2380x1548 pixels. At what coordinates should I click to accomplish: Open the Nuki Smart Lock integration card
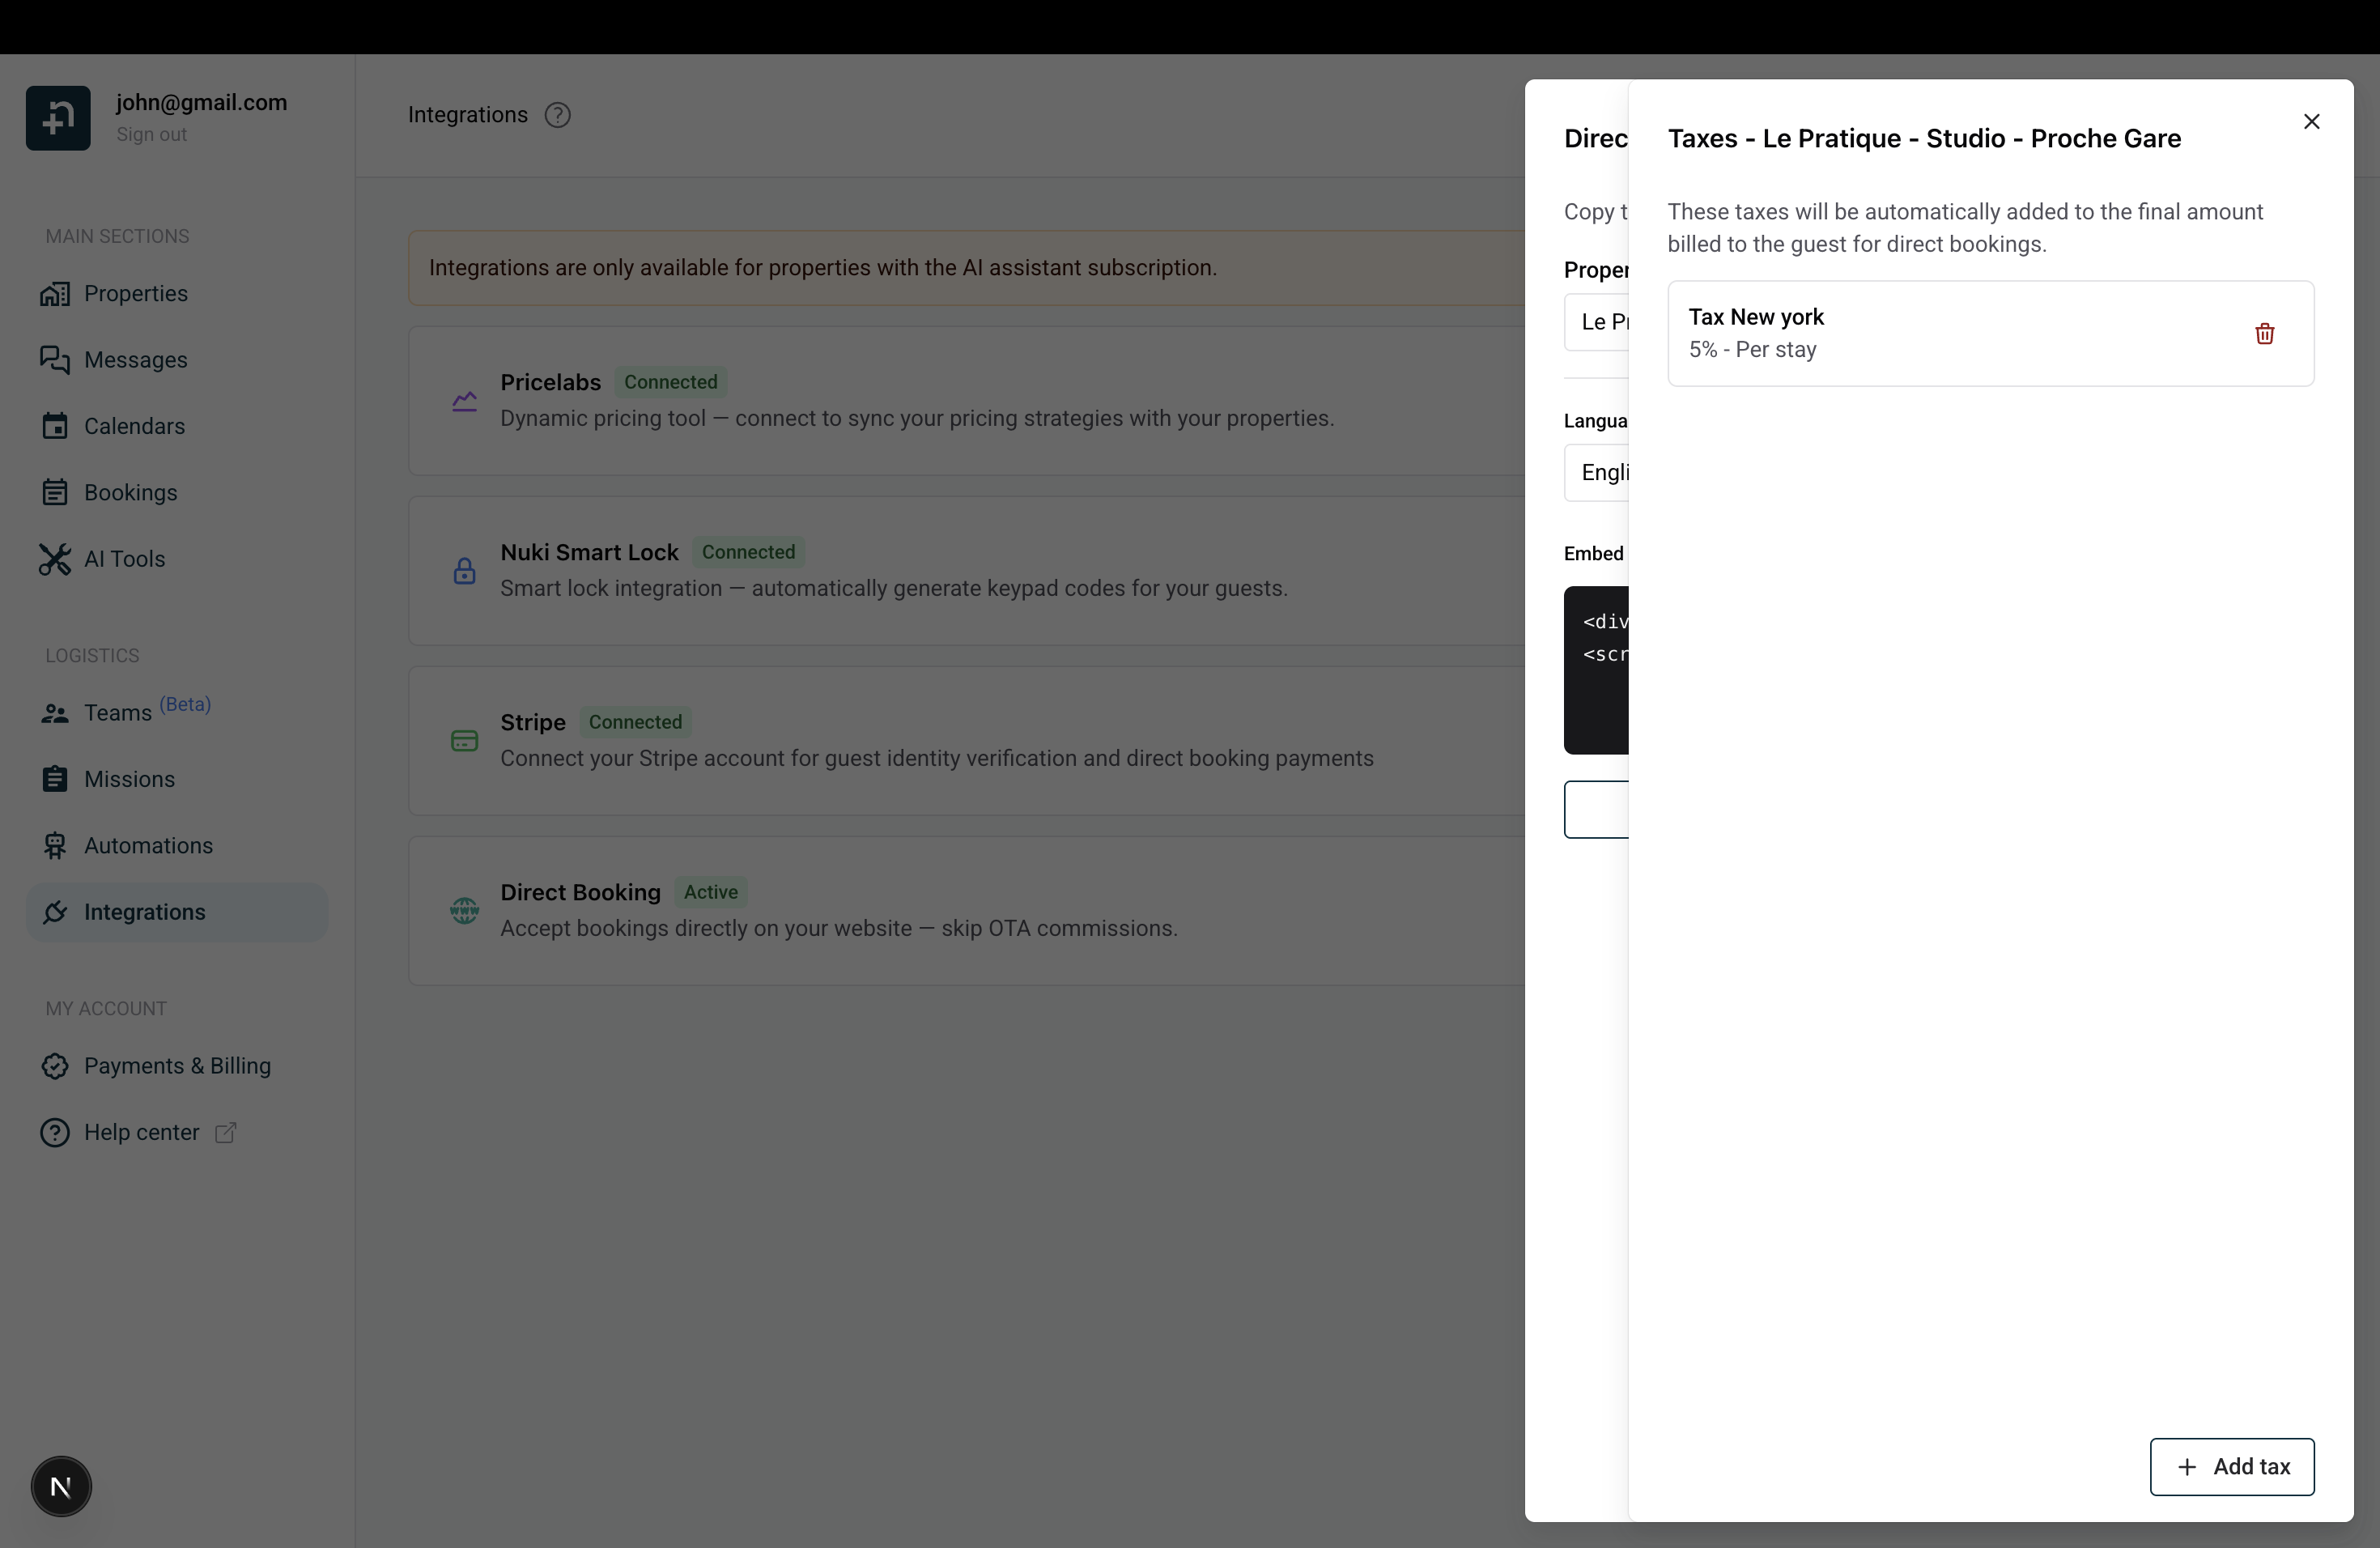point(966,571)
